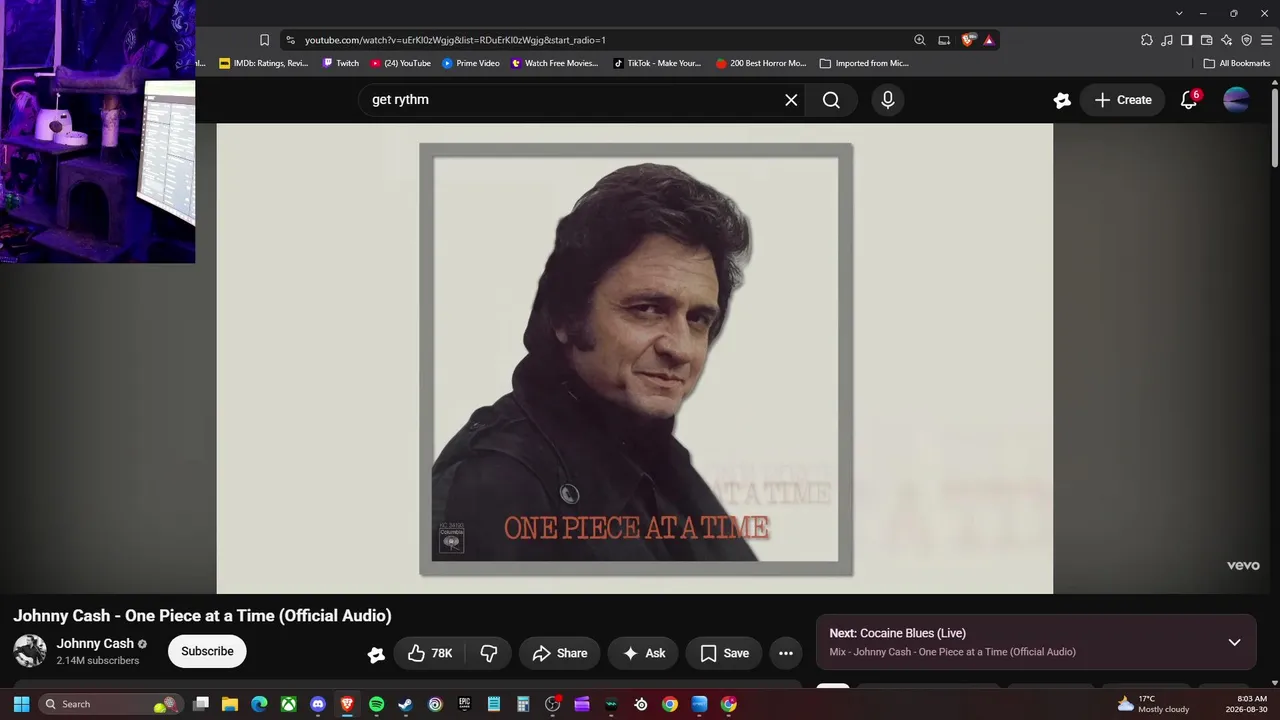The width and height of the screenshot is (1280, 720).
Task: Open Brave Rewards triangle icon
Action: pos(989,40)
